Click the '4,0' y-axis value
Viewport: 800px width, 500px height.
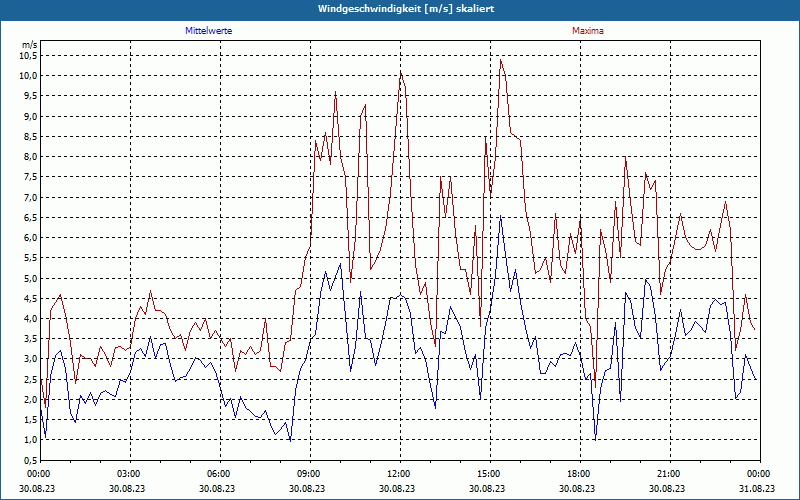click(30, 319)
